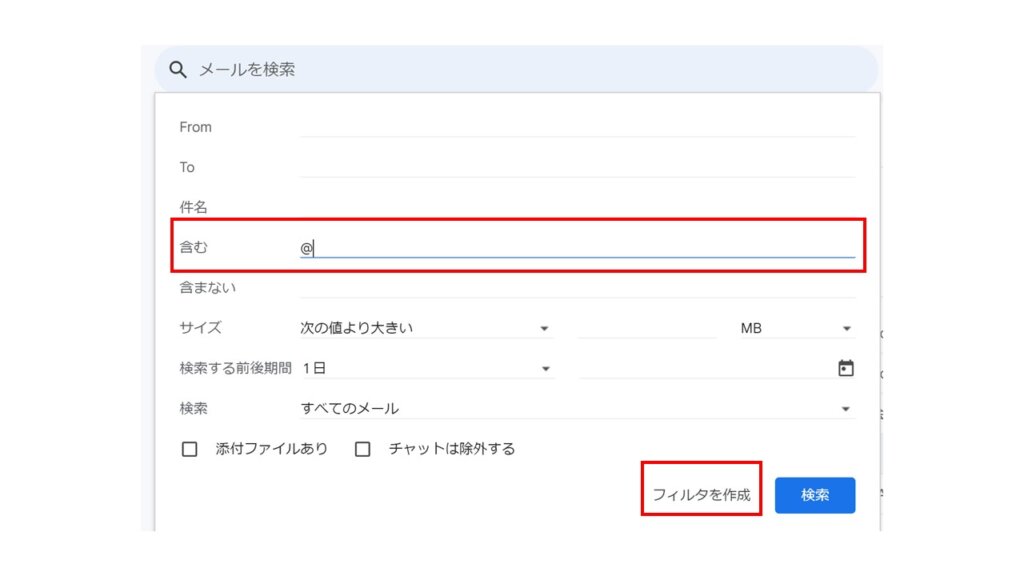Enable the 添付ファイルあり checkbox
Viewport: 1024px width, 576px height.
pyautogui.click(x=189, y=449)
